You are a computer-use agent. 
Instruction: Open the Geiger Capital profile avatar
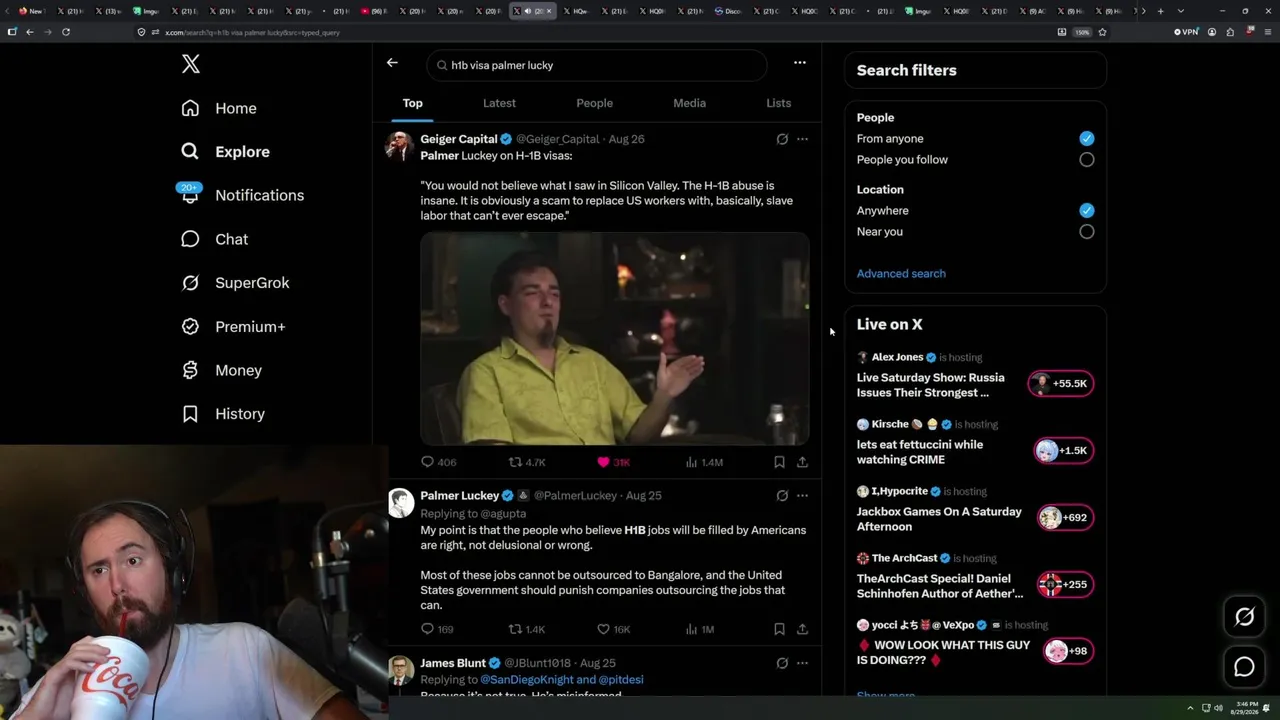400,145
